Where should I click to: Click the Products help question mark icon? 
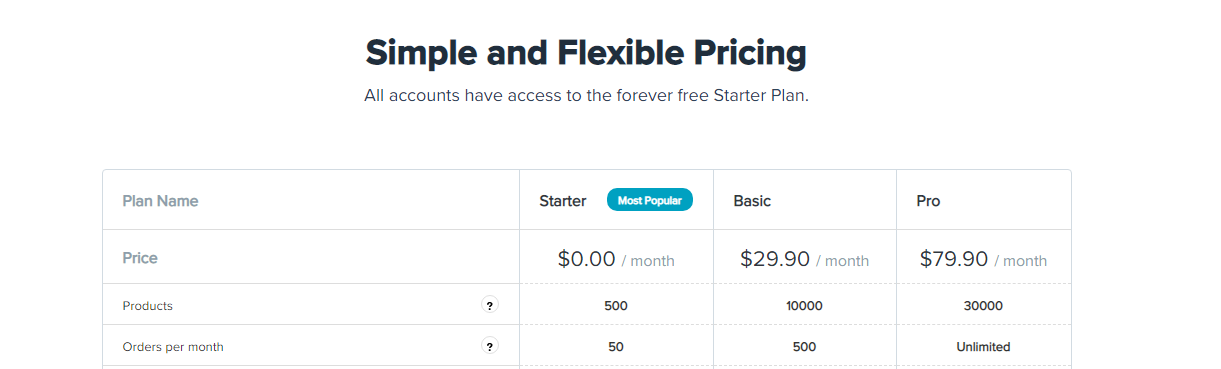click(x=490, y=306)
